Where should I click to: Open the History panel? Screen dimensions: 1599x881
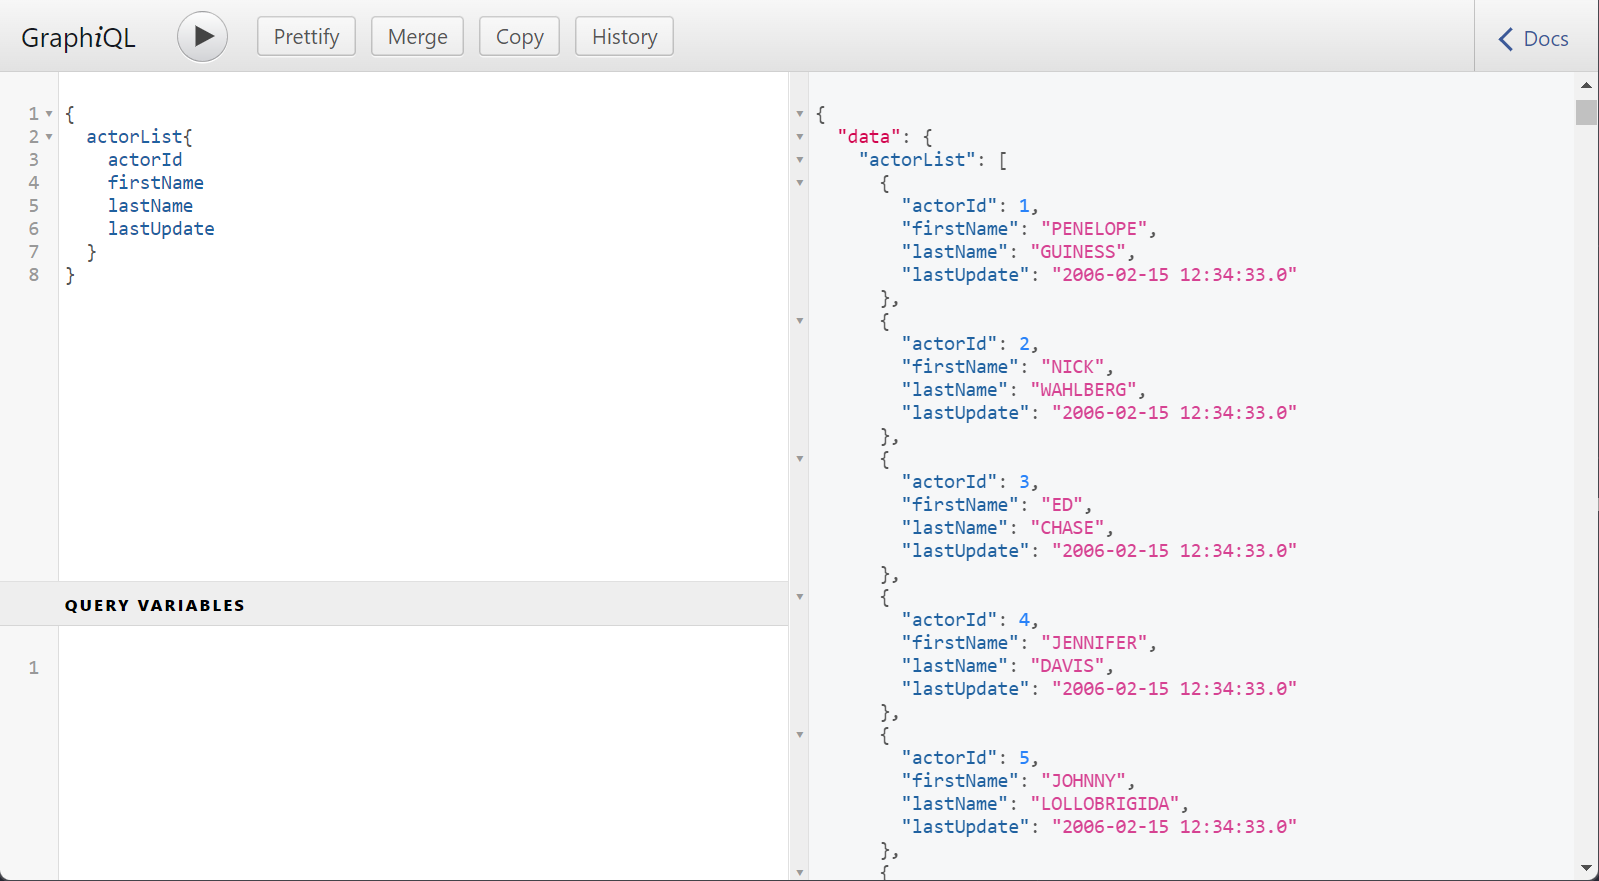click(x=624, y=37)
